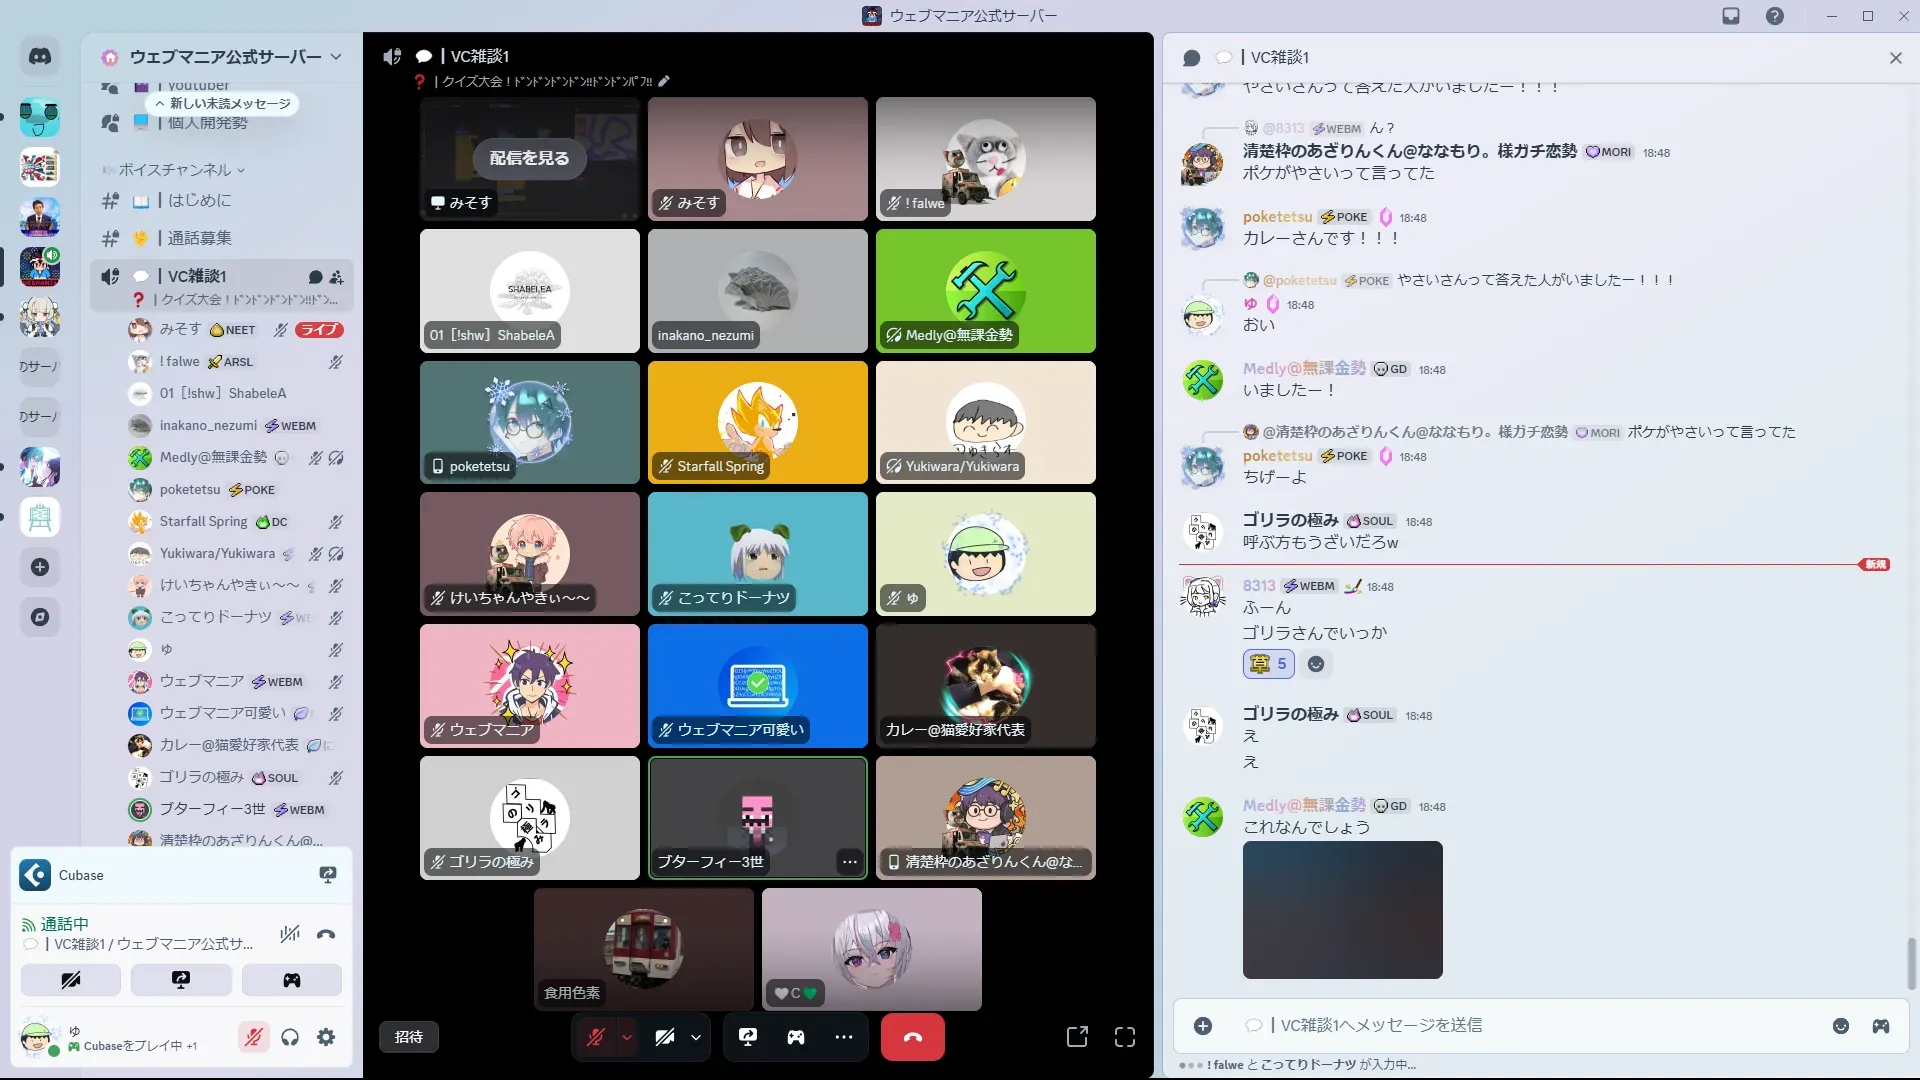Click message input field for VC雑談1
Viewport: 1920px width, 1080px height.
coord(1500,1025)
